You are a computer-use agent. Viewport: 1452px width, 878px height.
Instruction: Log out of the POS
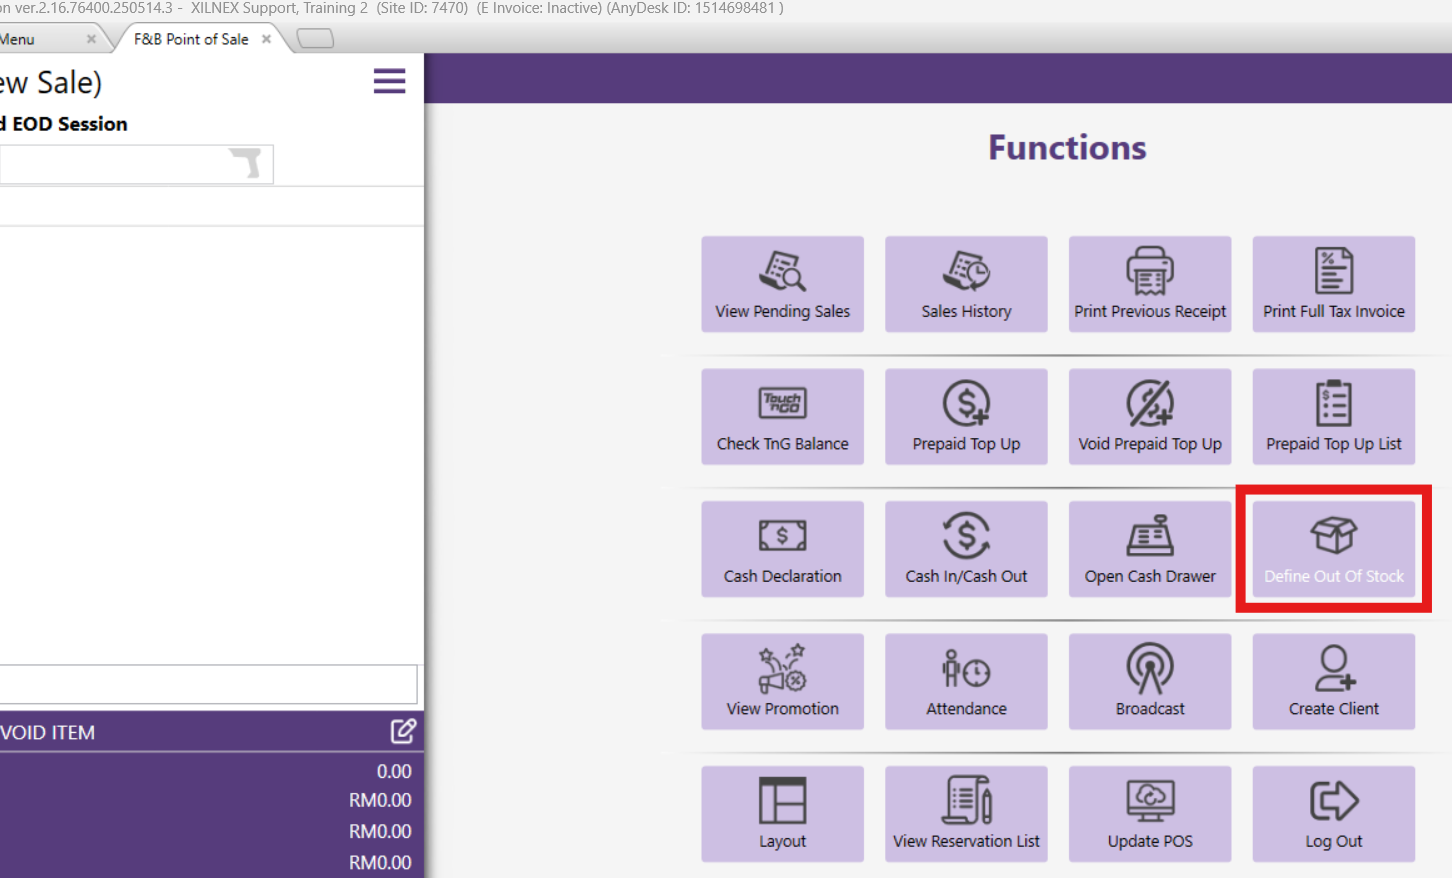point(1333,814)
